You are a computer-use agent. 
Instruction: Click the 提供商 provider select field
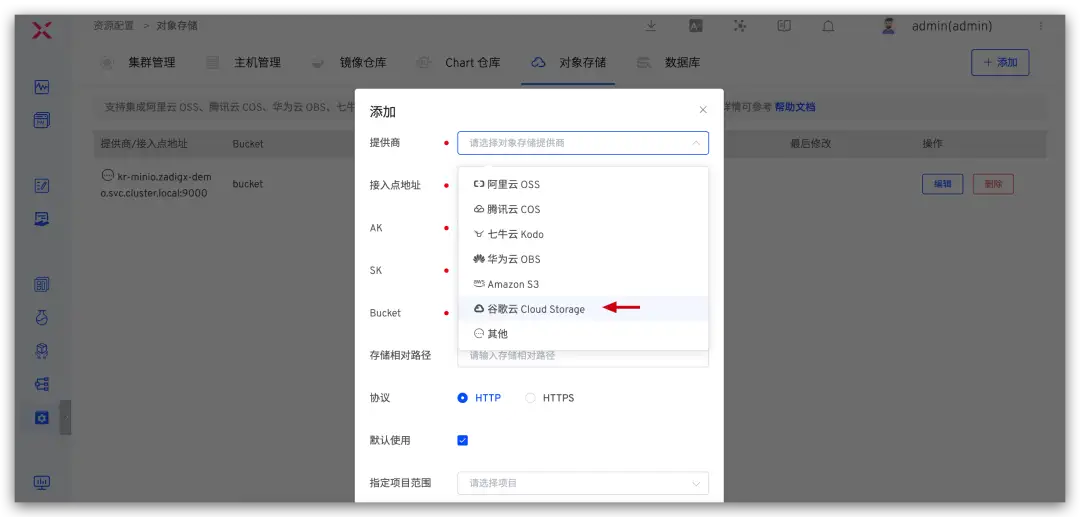click(583, 143)
